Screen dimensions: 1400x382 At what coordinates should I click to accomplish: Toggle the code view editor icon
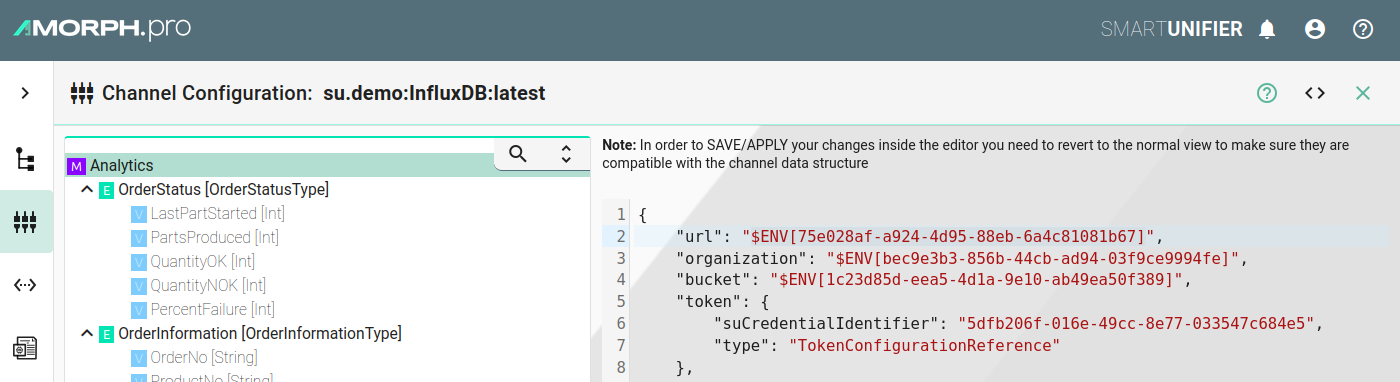point(1315,93)
